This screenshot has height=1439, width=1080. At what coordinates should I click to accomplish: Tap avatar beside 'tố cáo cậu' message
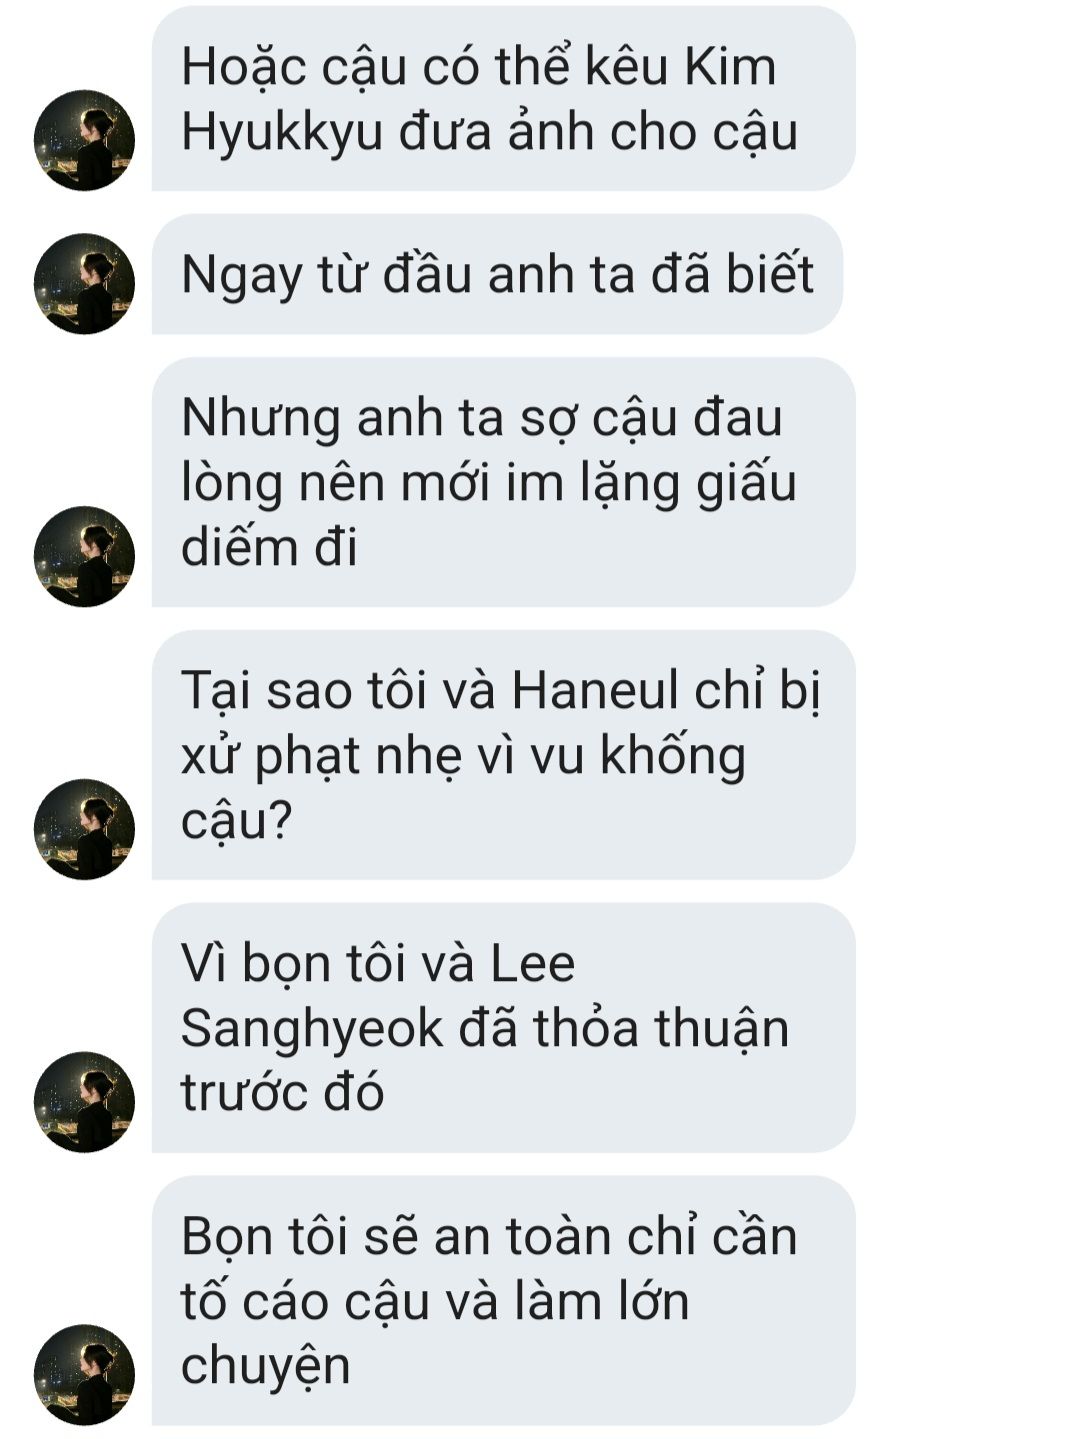click(84, 1375)
